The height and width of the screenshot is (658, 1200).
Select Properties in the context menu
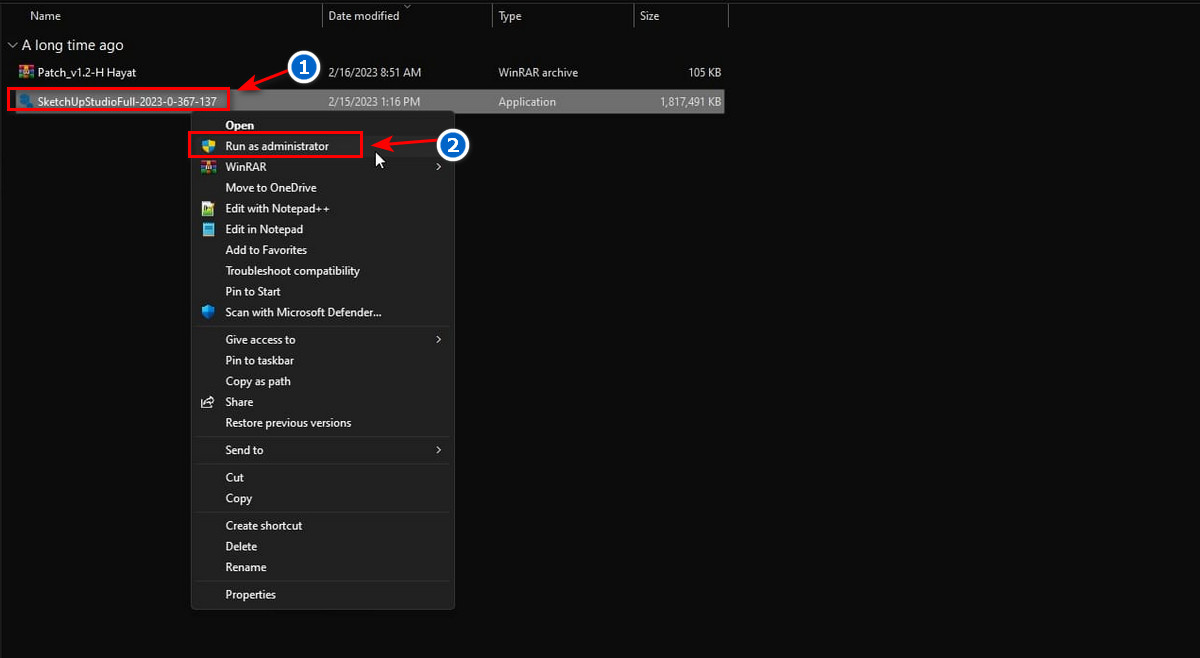tap(250, 594)
